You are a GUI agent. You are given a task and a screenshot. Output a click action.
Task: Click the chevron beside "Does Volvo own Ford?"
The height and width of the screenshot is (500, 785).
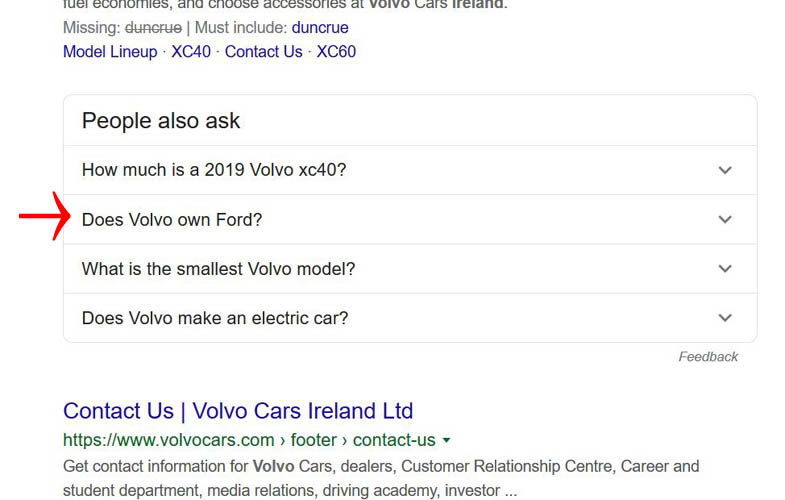[x=725, y=219]
